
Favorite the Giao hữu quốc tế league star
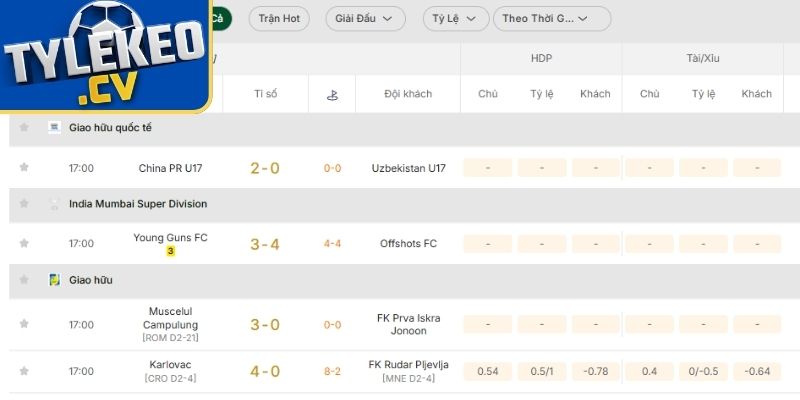(x=24, y=128)
